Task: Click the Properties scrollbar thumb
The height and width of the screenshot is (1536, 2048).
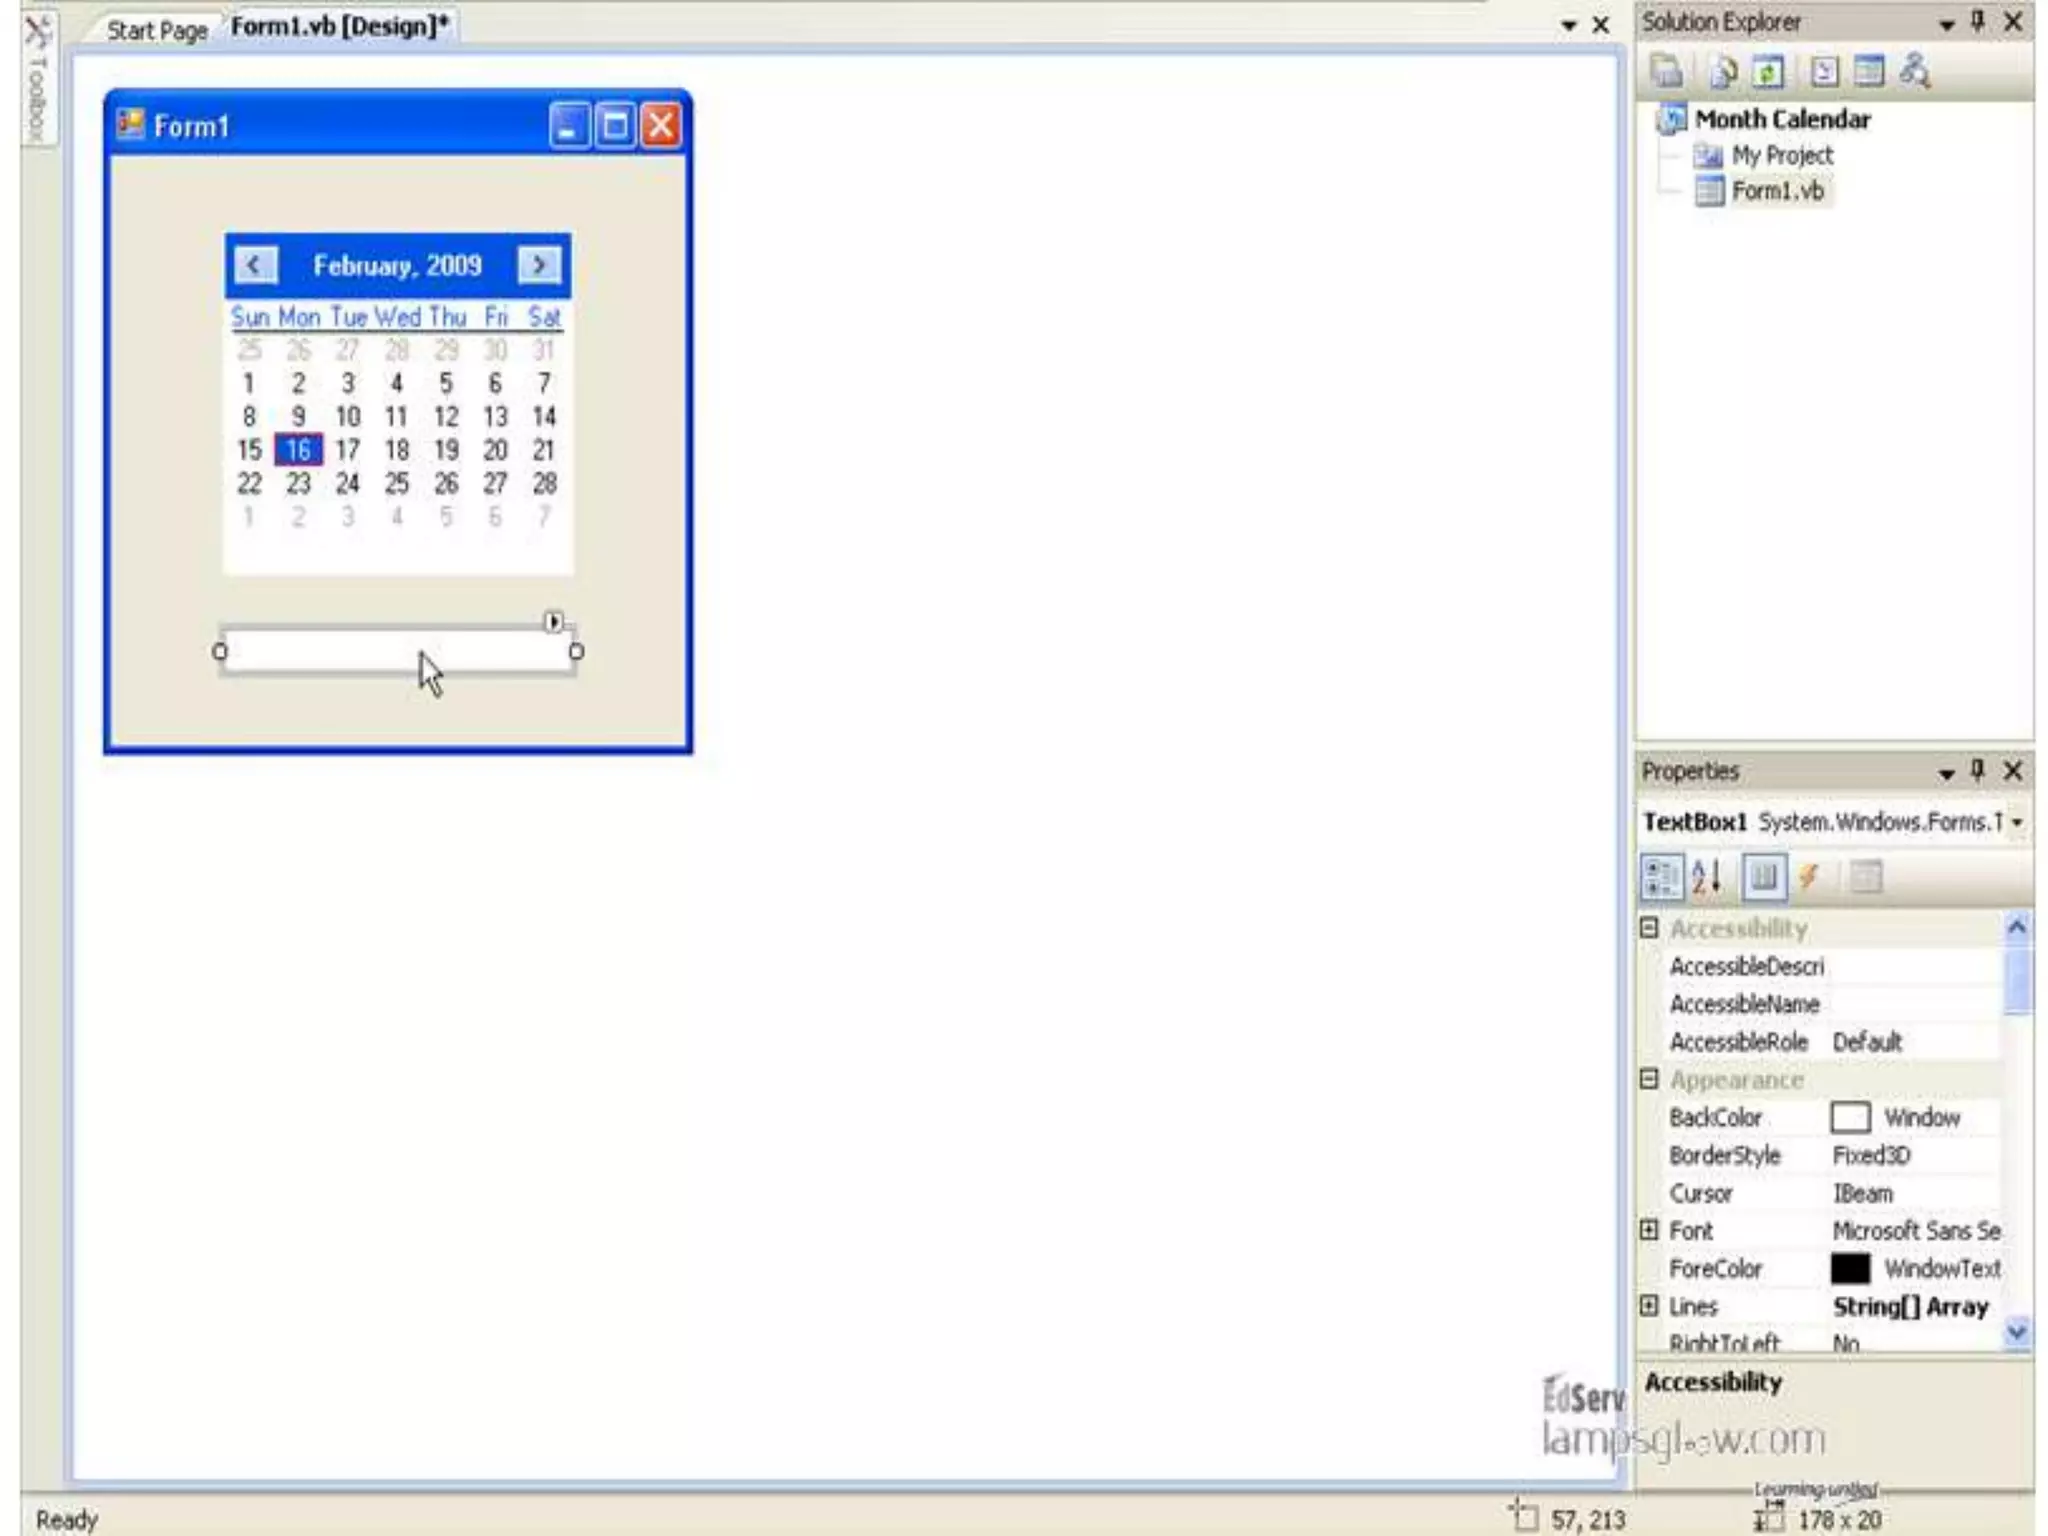Action: coord(2017,980)
